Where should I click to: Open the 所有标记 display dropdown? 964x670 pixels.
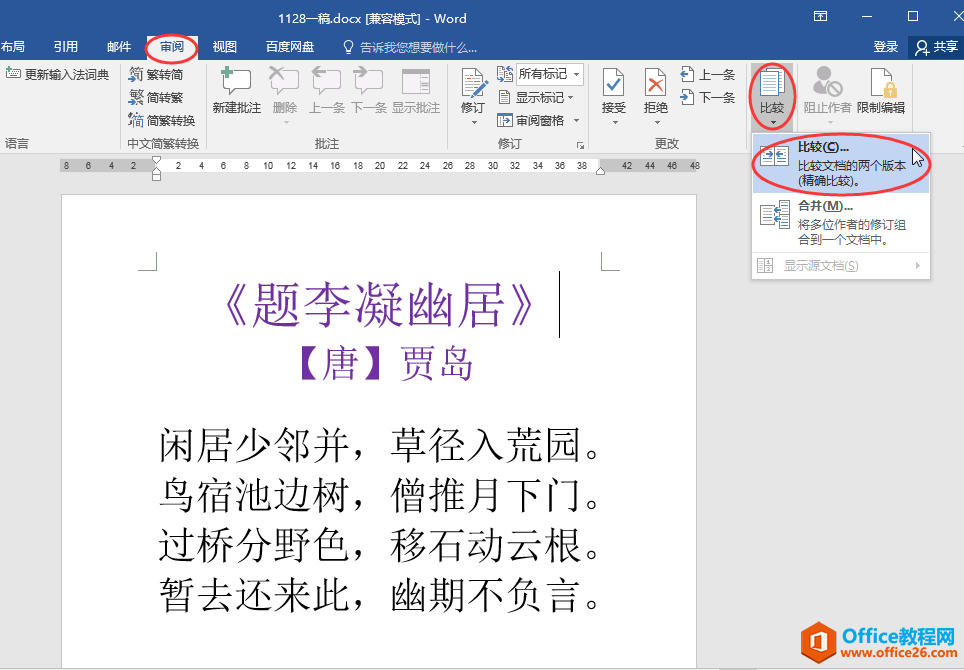pyautogui.click(x=549, y=74)
